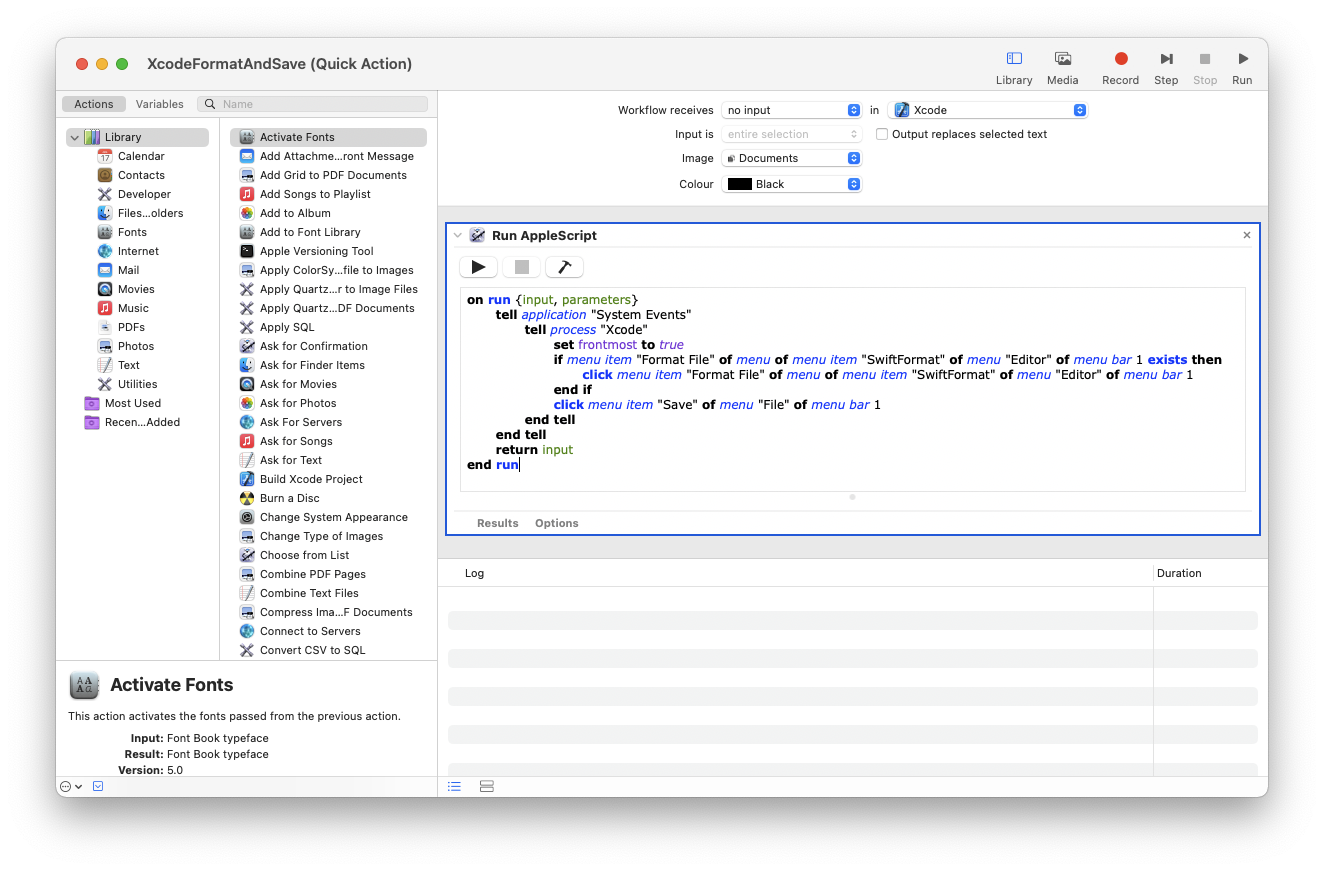Toggle the blue checkbox below the action description
Viewport: 1324px width, 871px height.
coord(97,786)
